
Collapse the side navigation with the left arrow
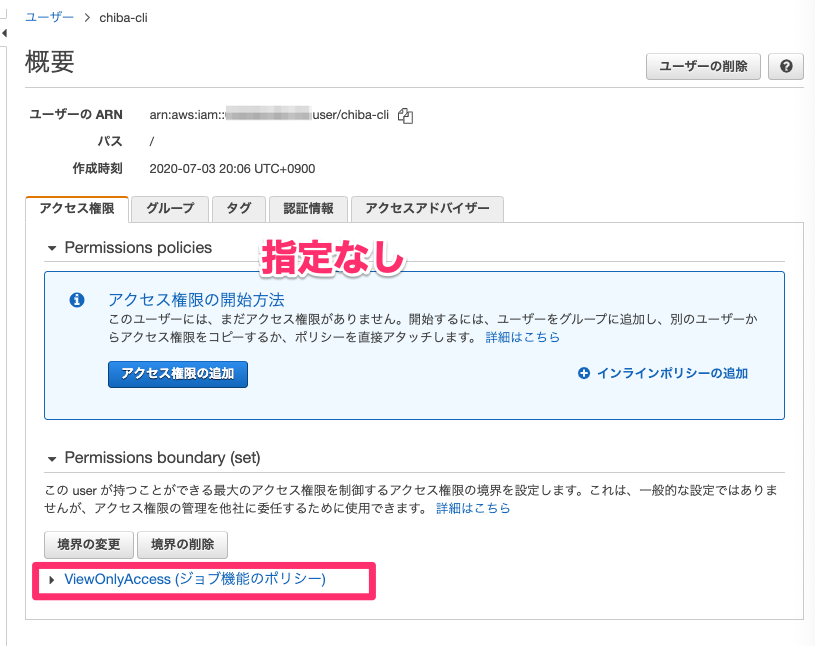4,33
